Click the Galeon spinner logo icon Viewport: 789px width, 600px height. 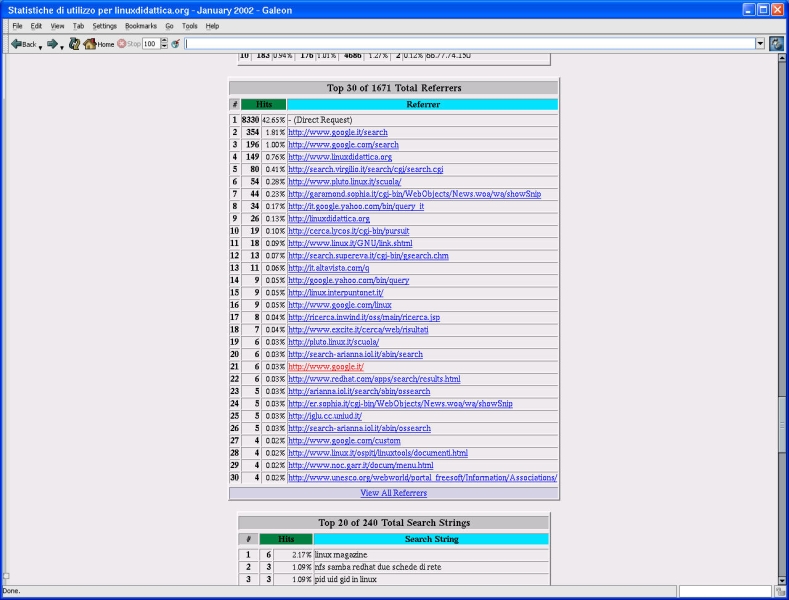(776, 44)
